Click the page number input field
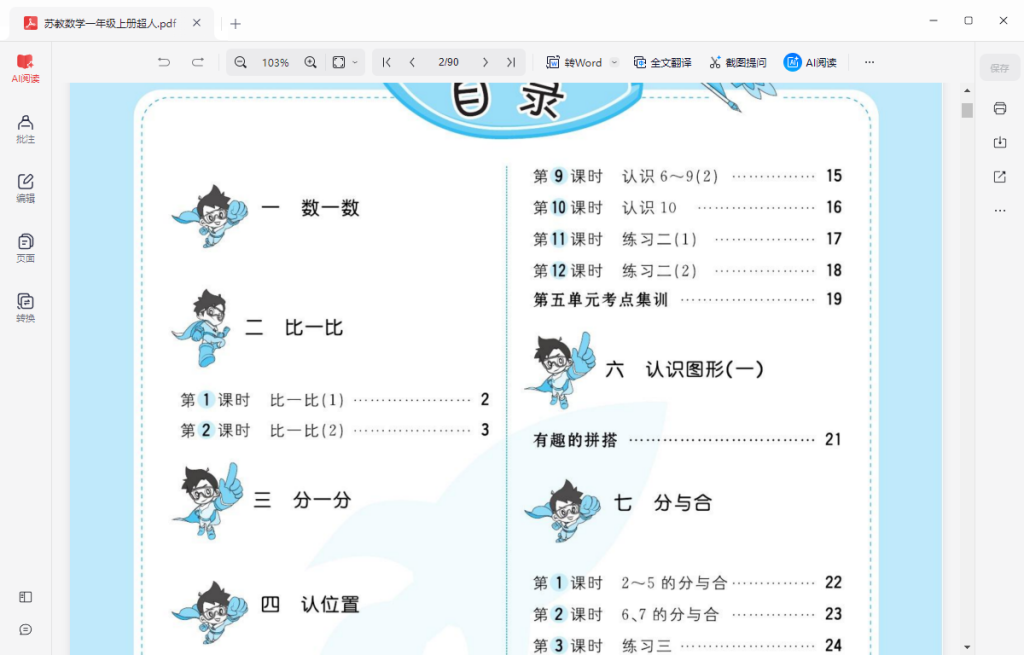The image size is (1024, 655). pos(448,62)
